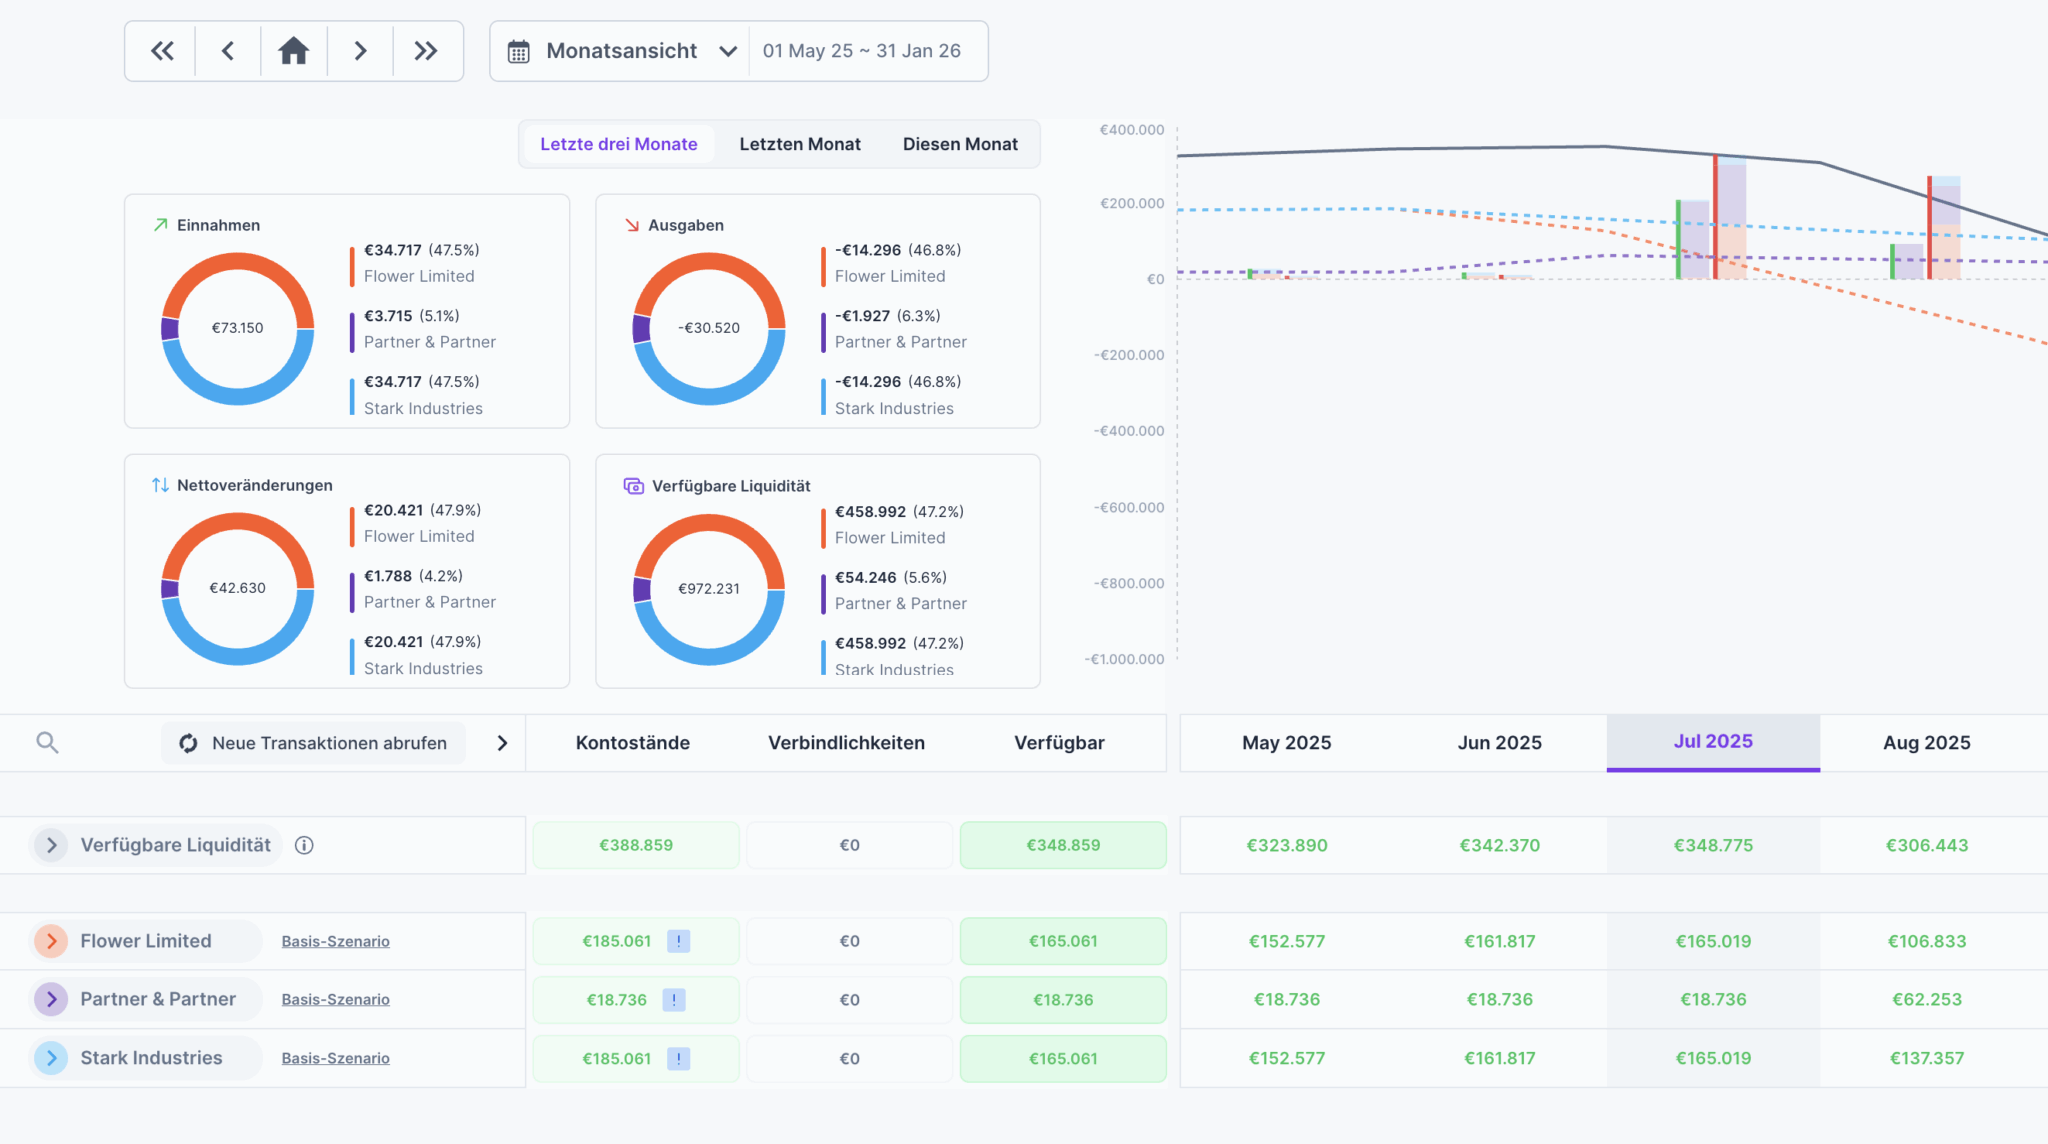The height and width of the screenshot is (1144, 2048).
Task: Open Basis-Szenario link for Partner & Partner
Action: tap(335, 1000)
